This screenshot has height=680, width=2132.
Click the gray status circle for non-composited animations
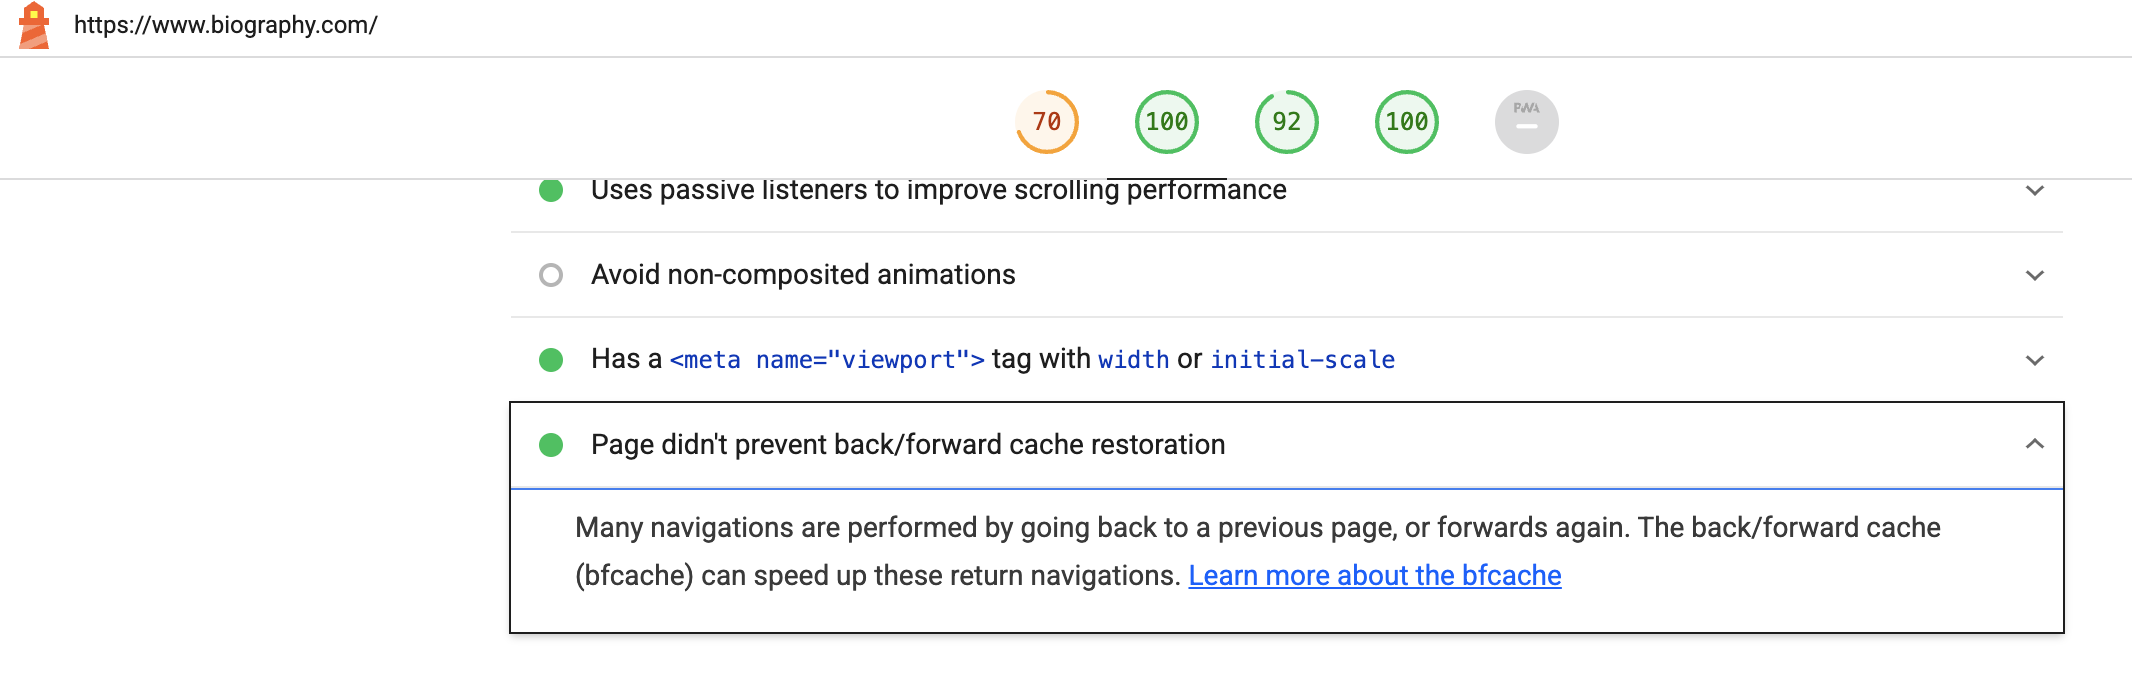(551, 274)
